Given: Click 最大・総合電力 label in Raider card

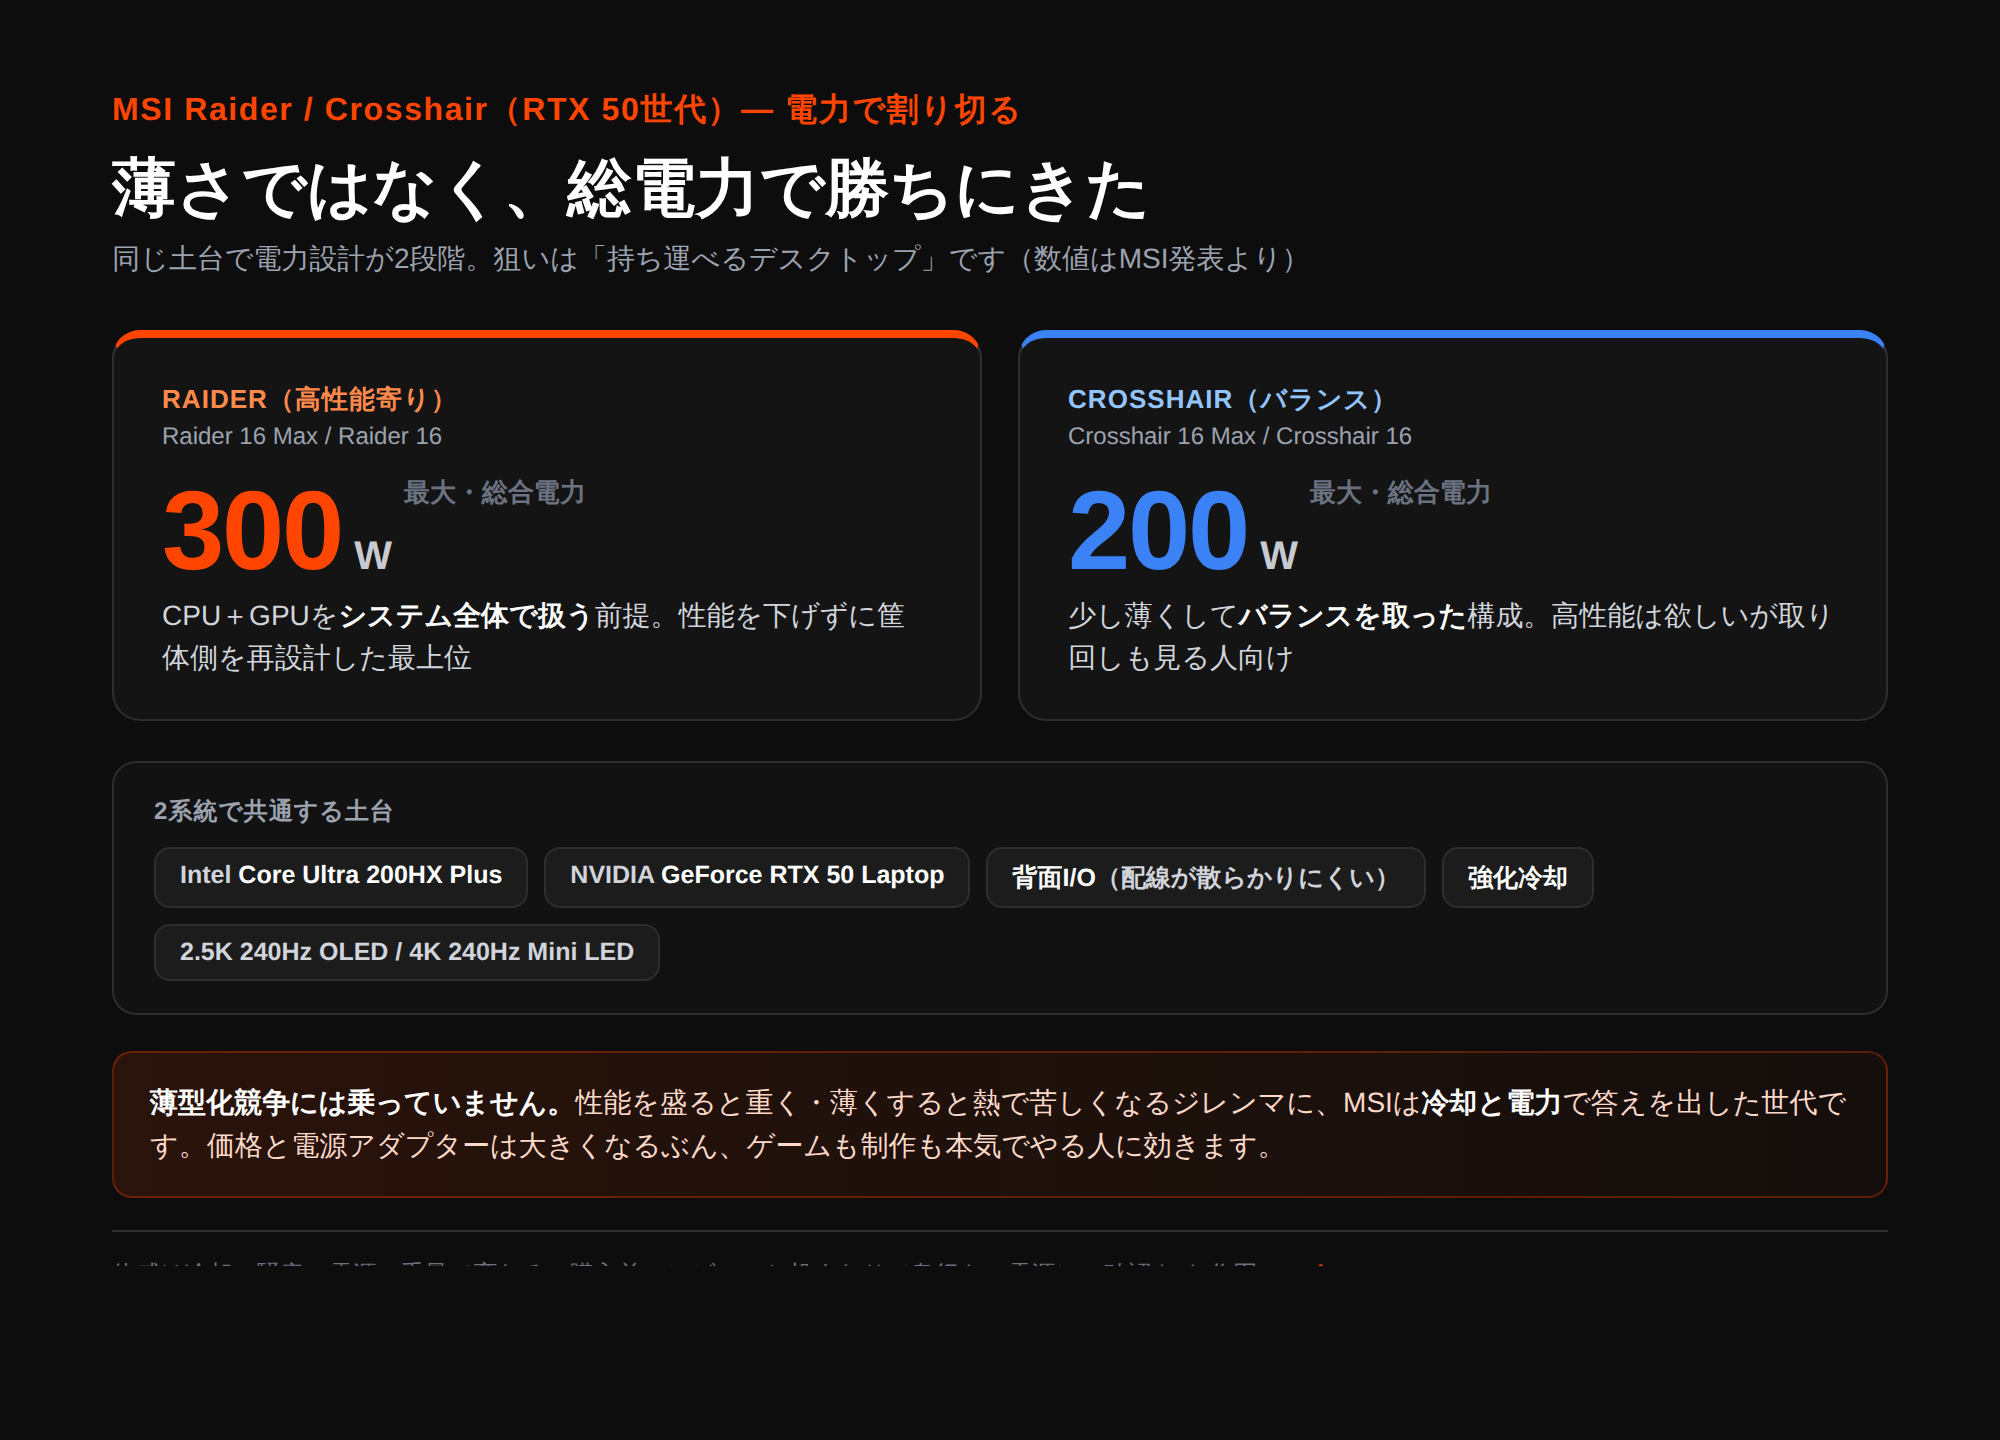Looking at the screenshot, I should point(493,492).
